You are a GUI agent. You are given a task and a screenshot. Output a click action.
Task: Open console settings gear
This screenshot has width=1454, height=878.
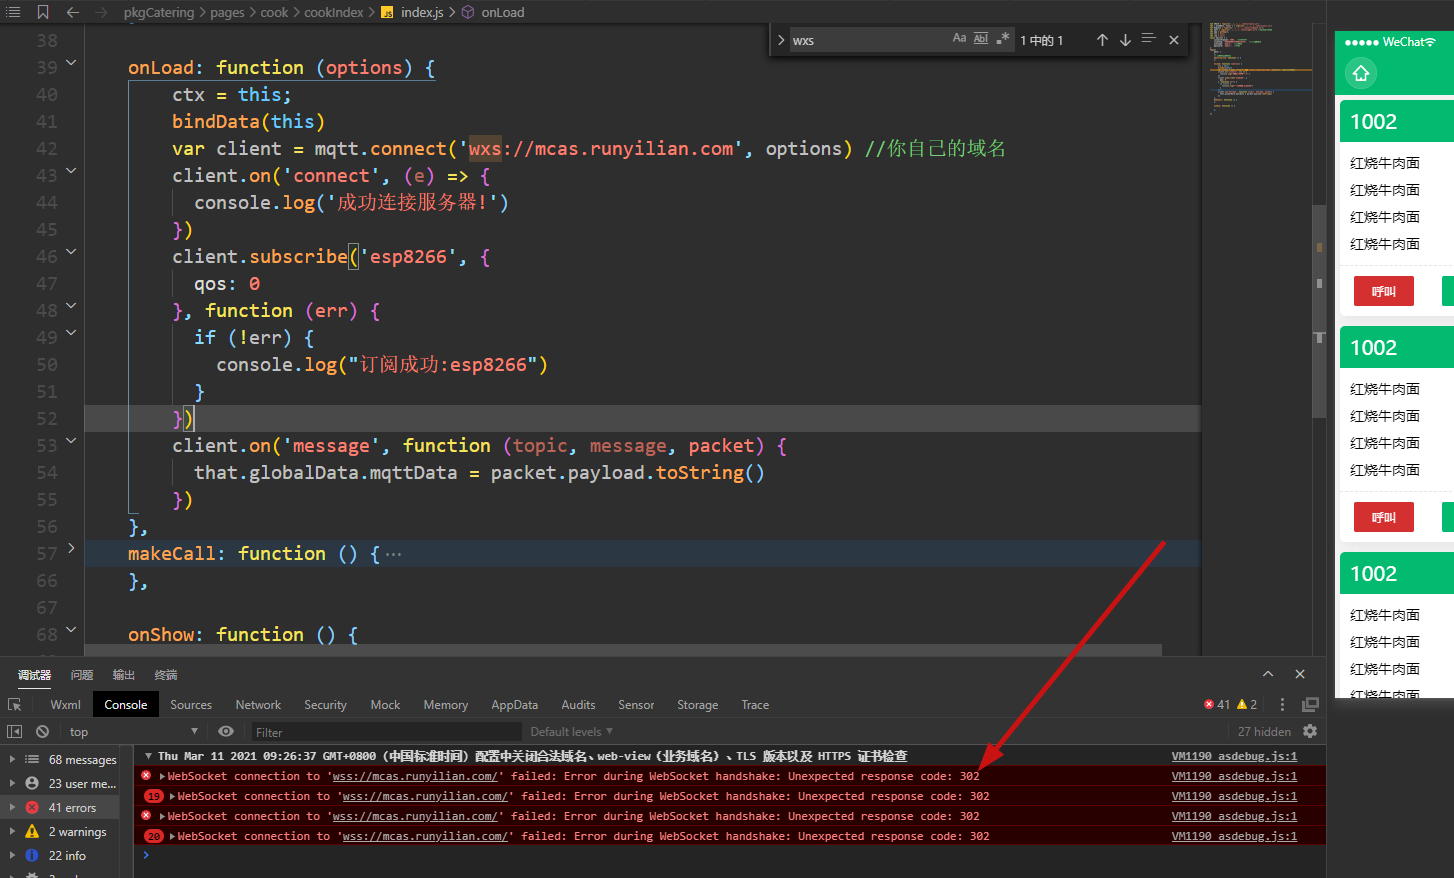[x=1310, y=731]
